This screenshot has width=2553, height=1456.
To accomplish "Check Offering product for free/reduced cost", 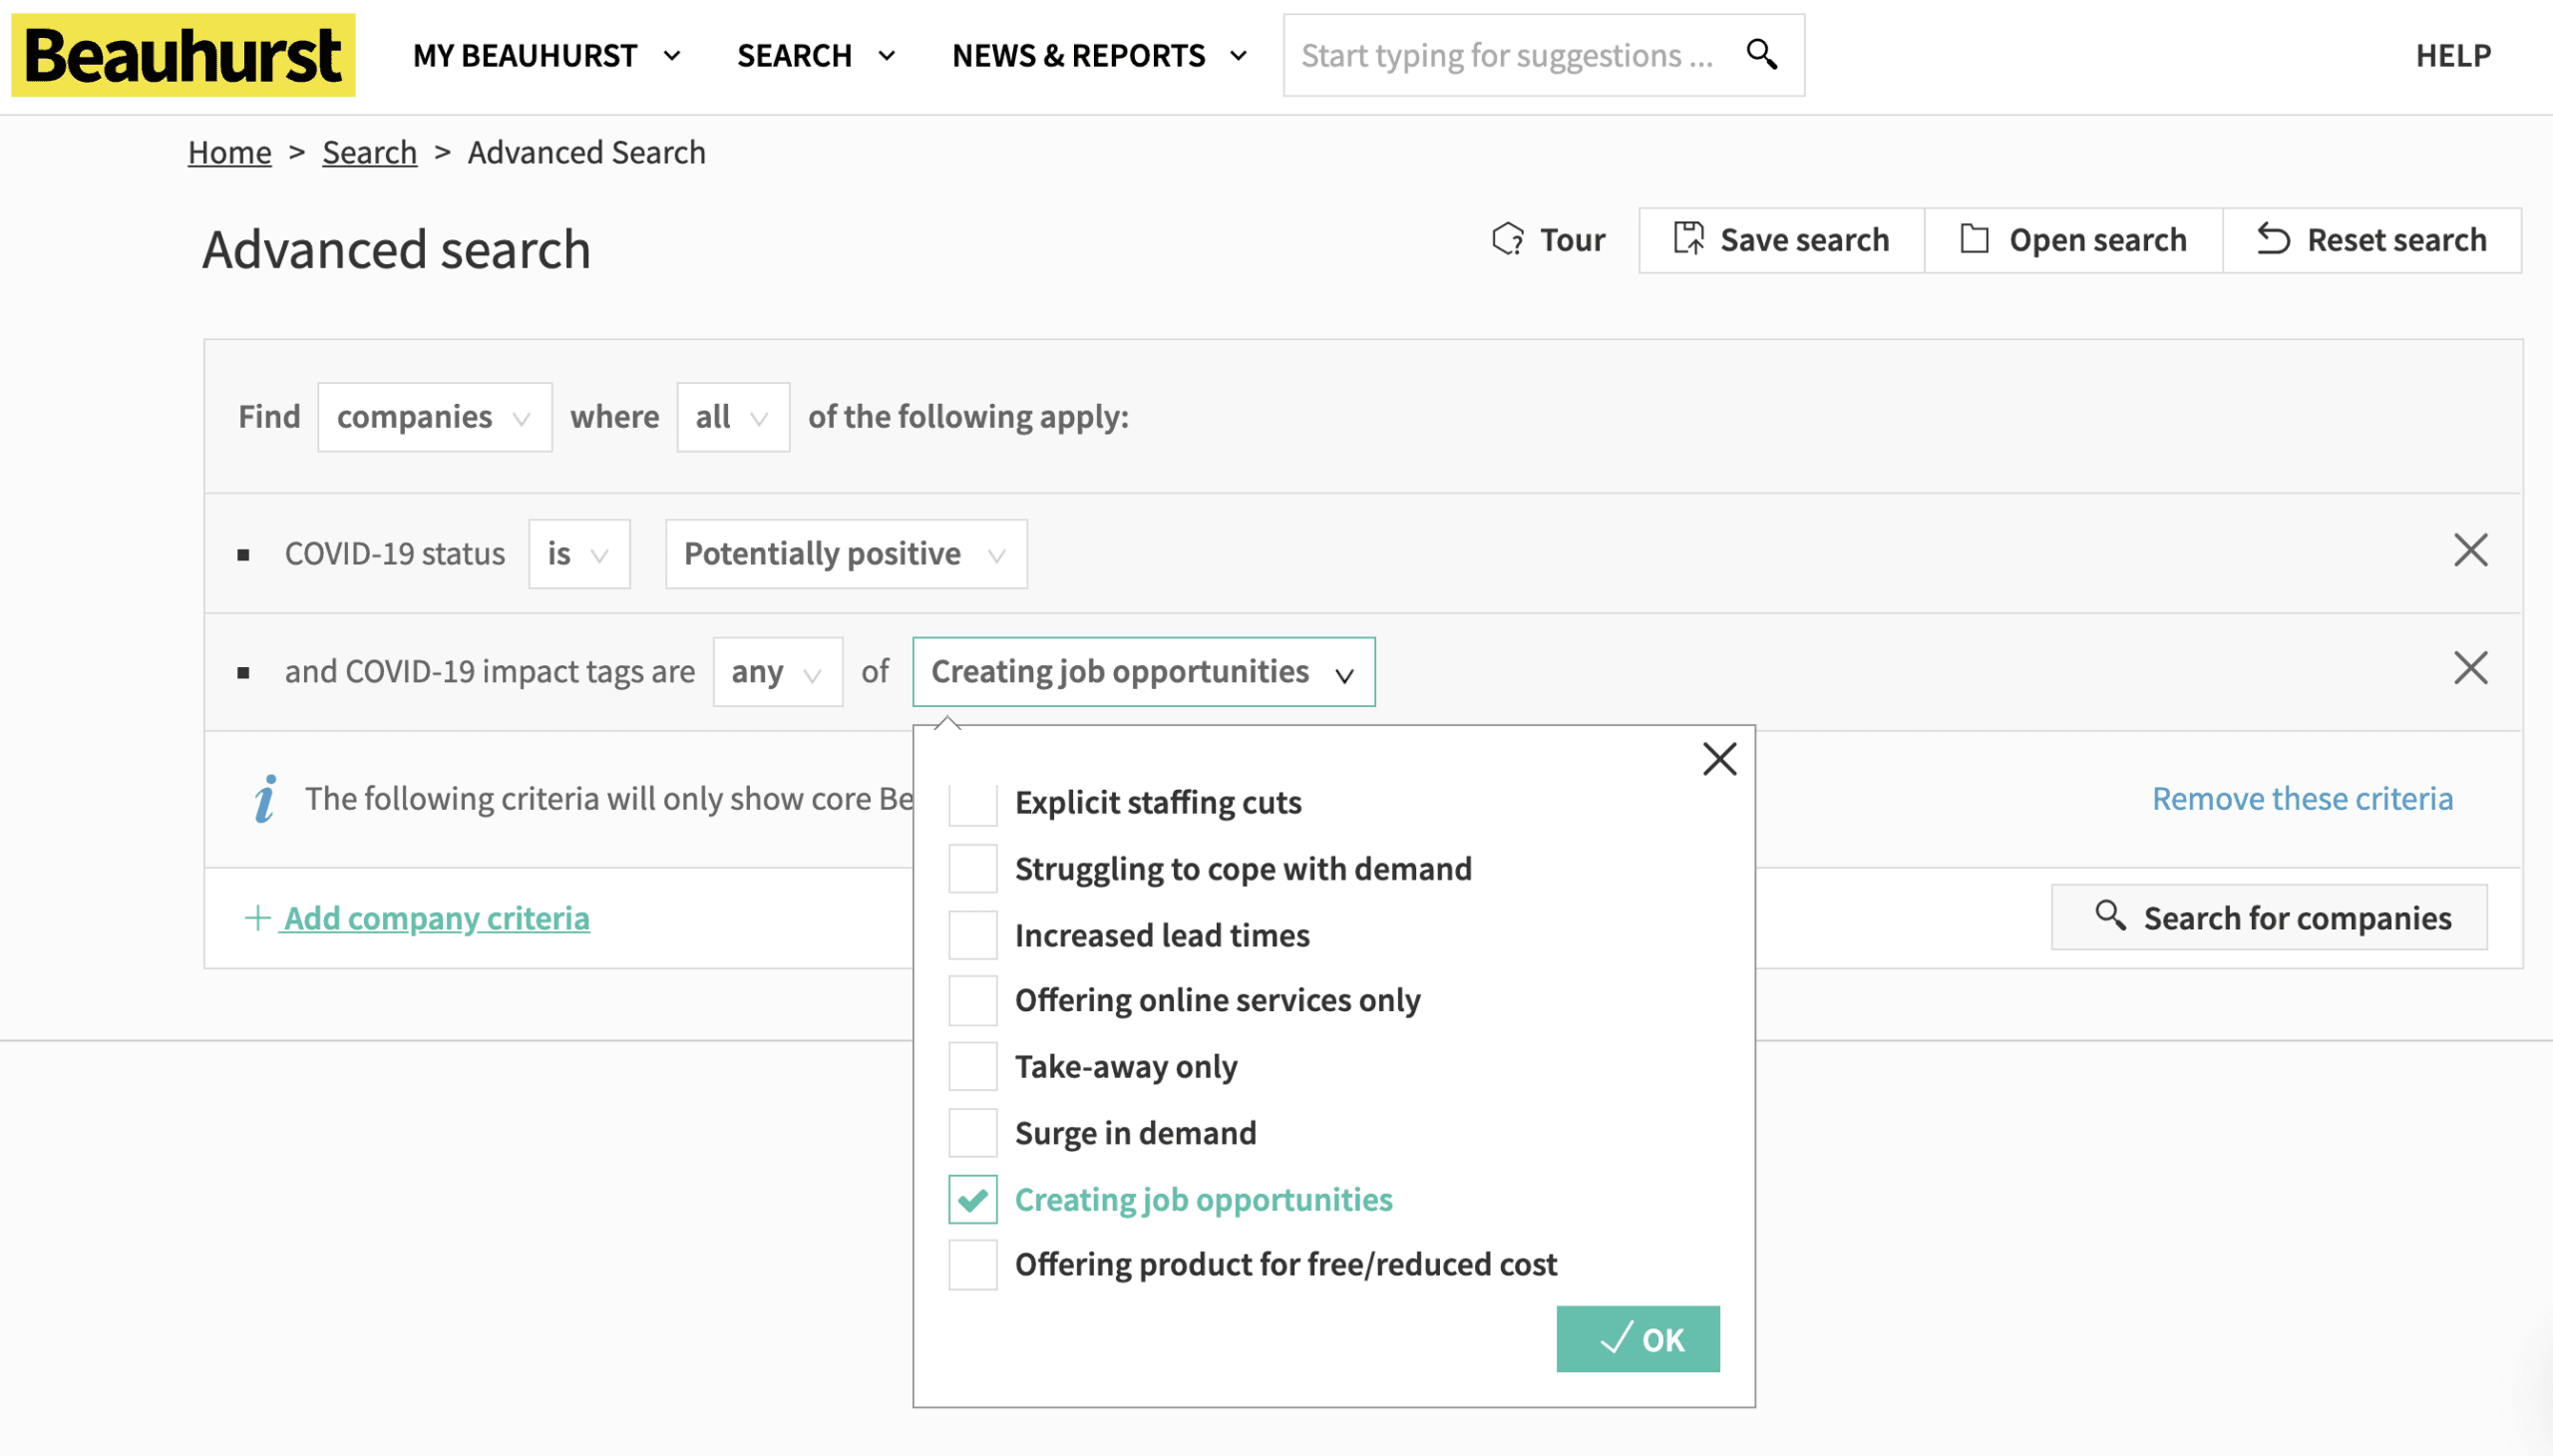I will (x=972, y=1265).
